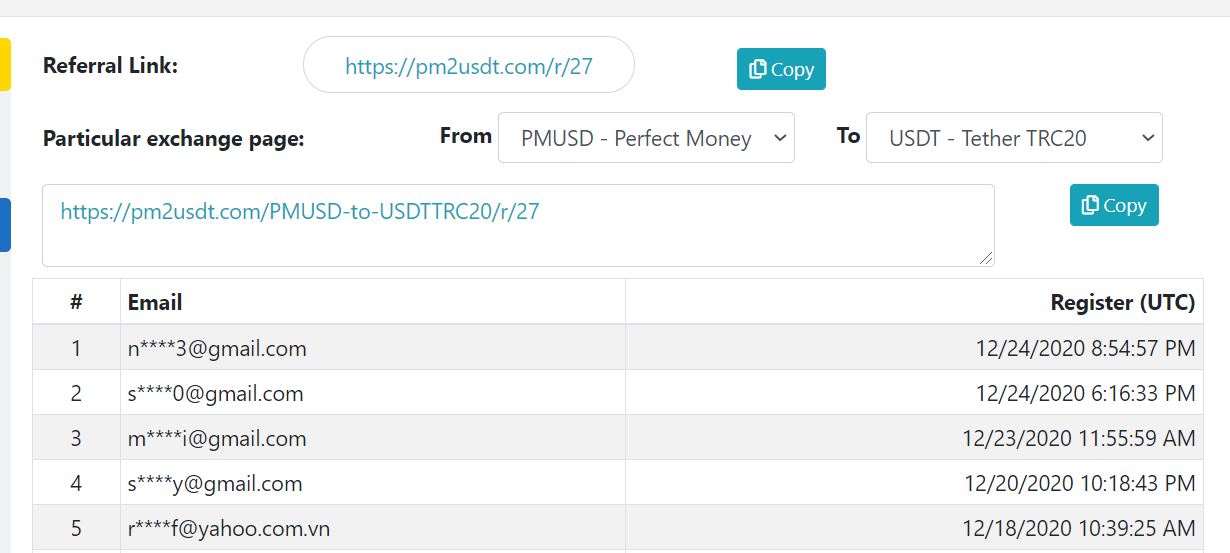Click the PMUSD-to-USDTTRC20 URL text area
This screenshot has height=553, width=1230.
pos(518,226)
